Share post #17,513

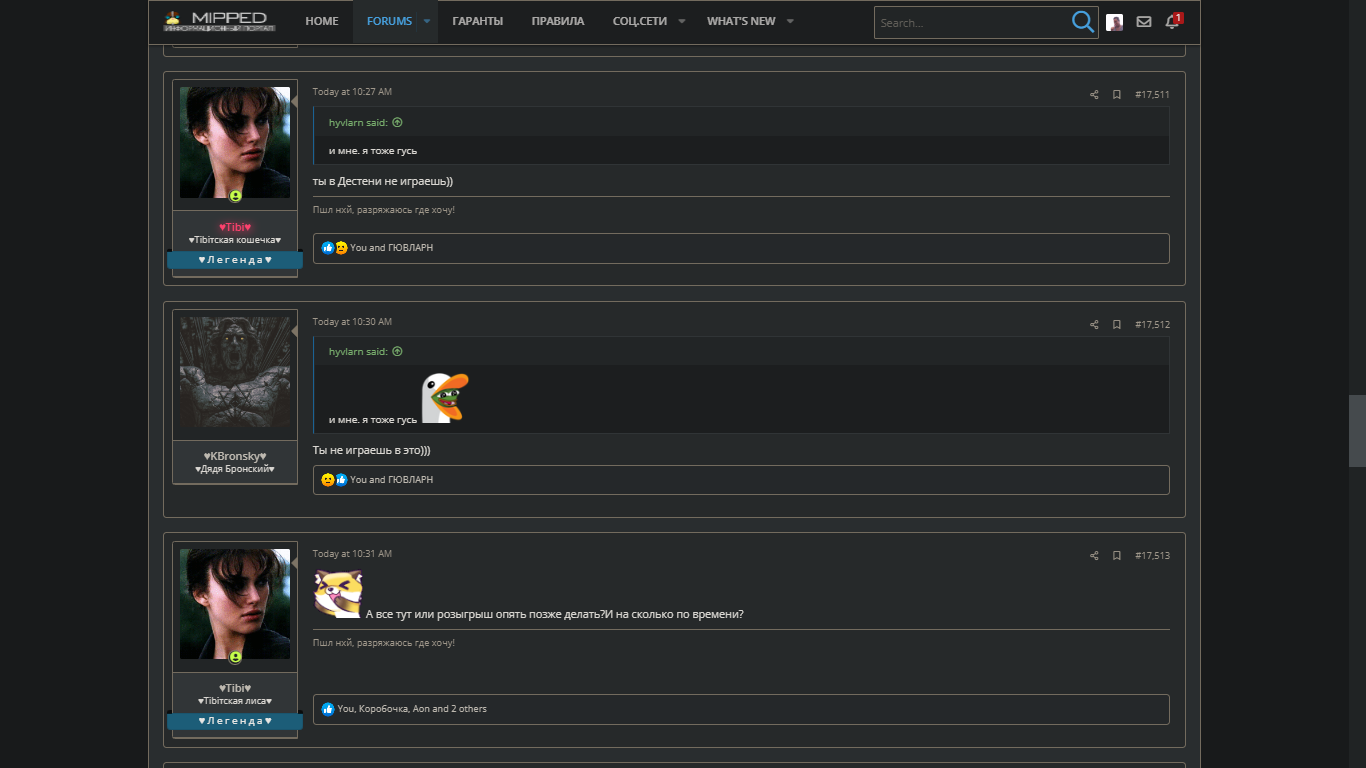pyautogui.click(x=1094, y=556)
